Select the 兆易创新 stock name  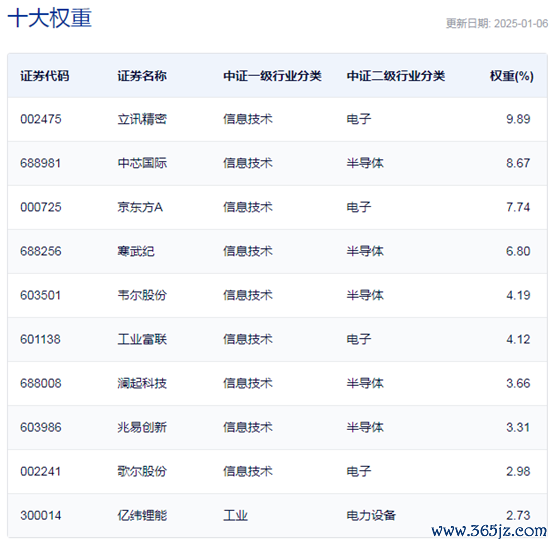tap(142, 427)
